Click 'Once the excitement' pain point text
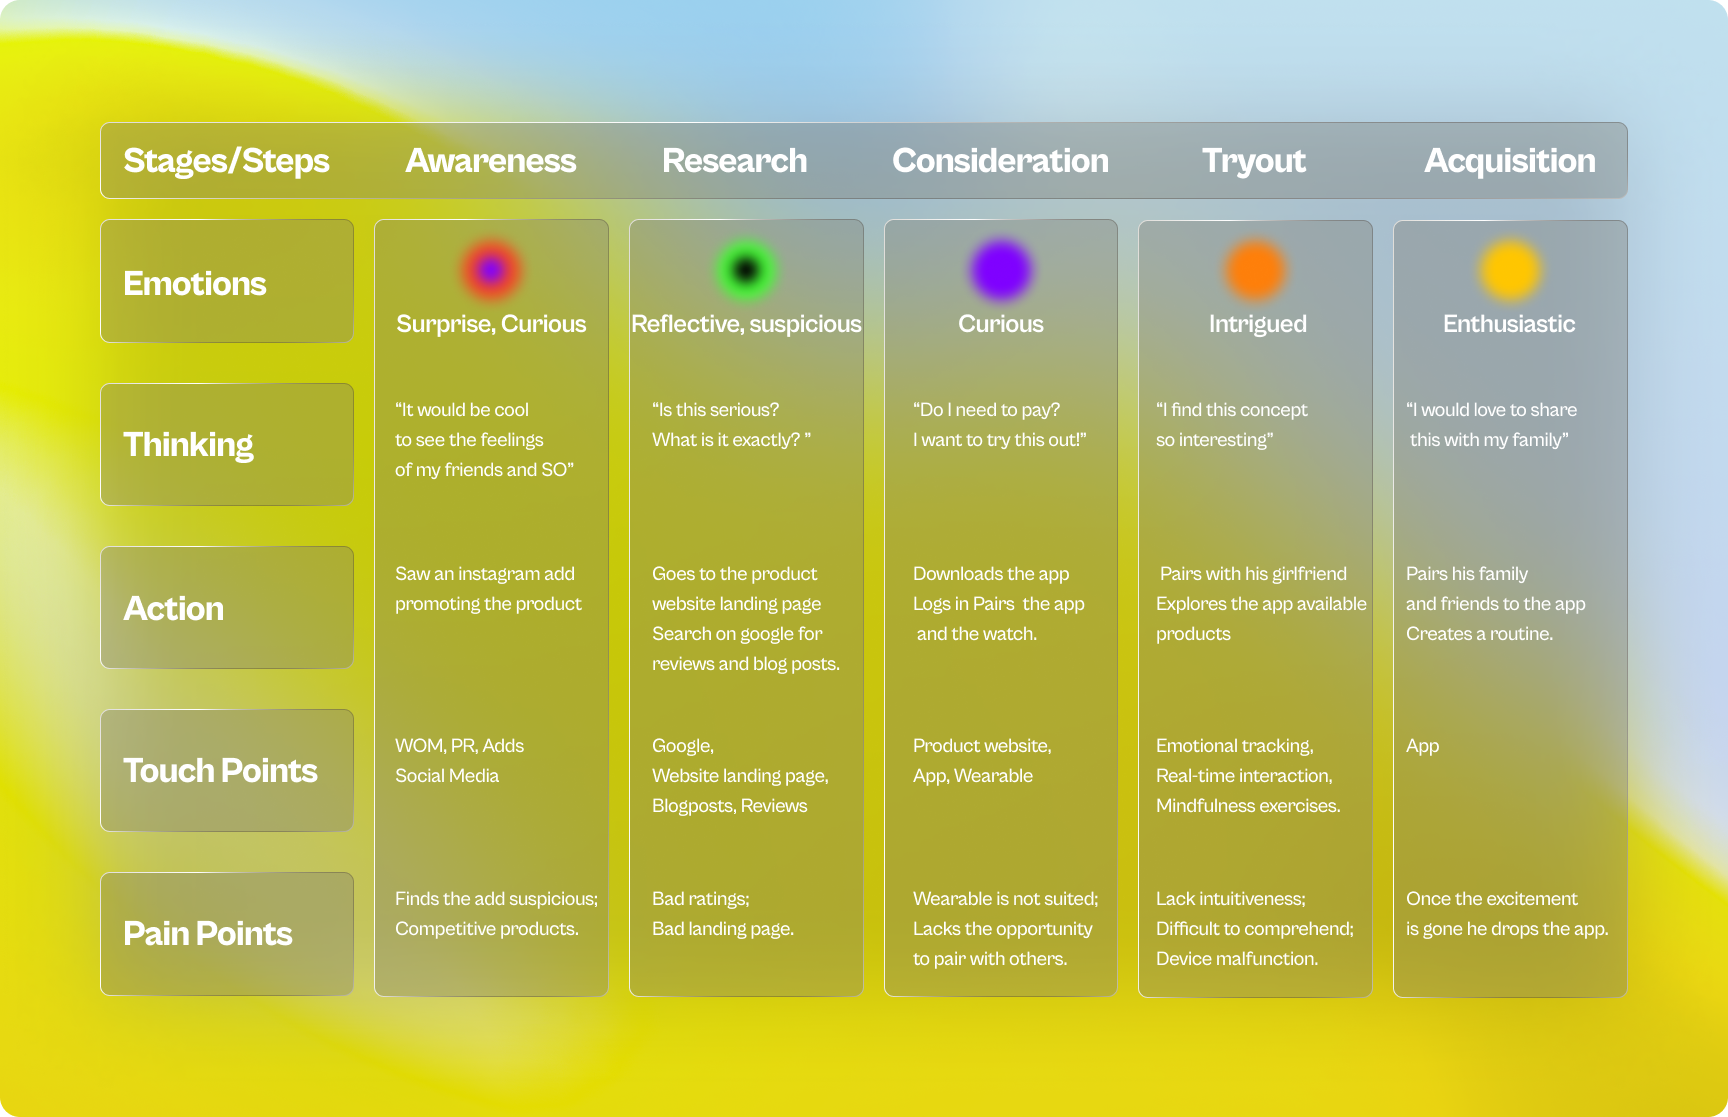The height and width of the screenshot is (1117, 1728). coord(1491,899)
